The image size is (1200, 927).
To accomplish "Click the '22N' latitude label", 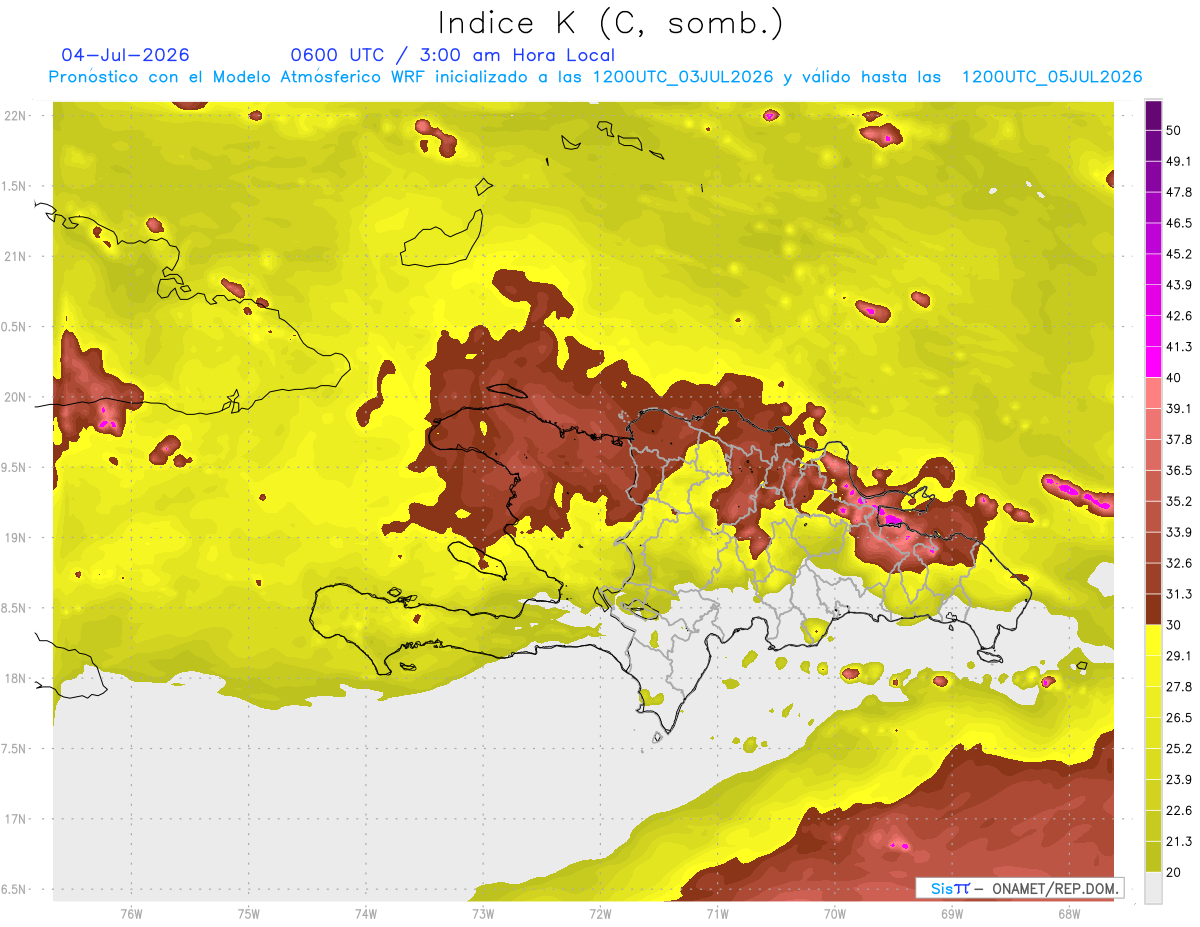I will coord(17,116).
